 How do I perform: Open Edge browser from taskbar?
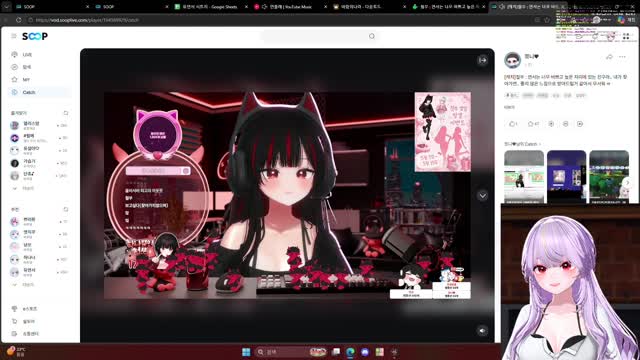click(x=351, y=352)
